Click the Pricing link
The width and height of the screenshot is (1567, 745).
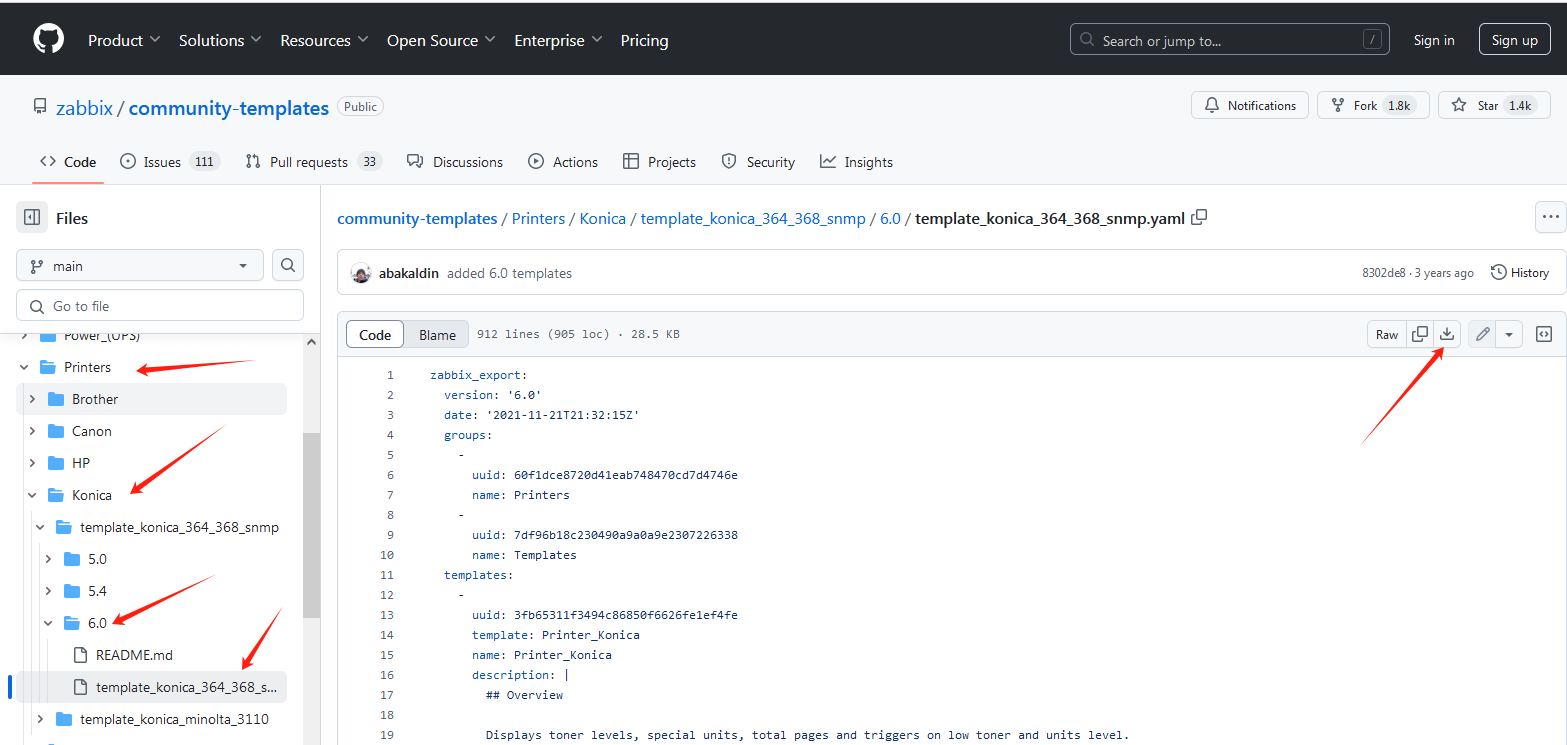click(x=644, y=40)
